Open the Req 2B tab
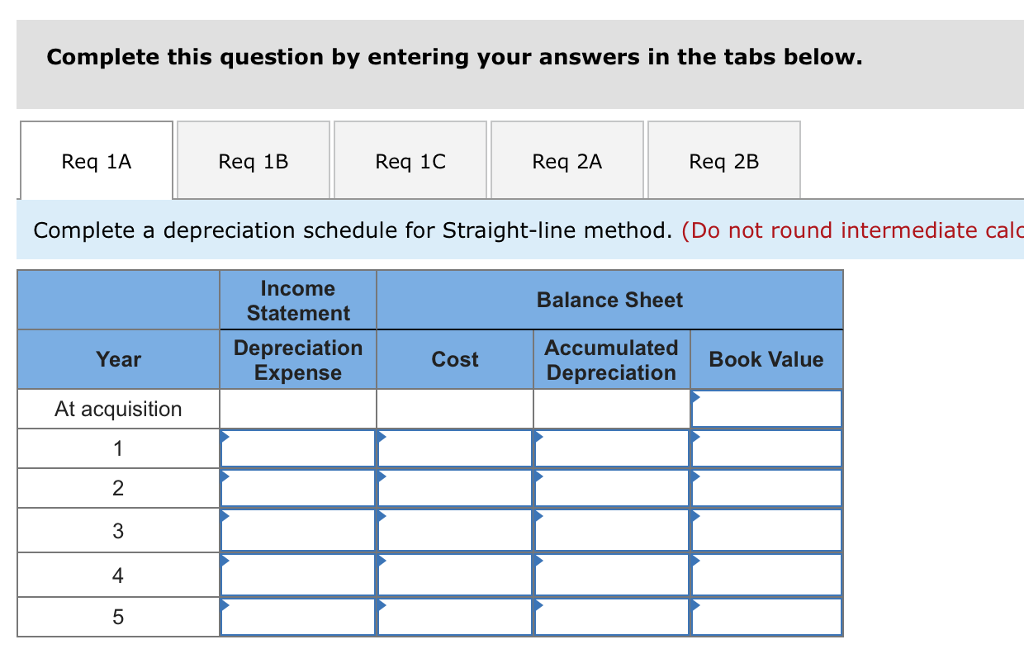Viewport: 1024px width, 649px height. [724, 161]
